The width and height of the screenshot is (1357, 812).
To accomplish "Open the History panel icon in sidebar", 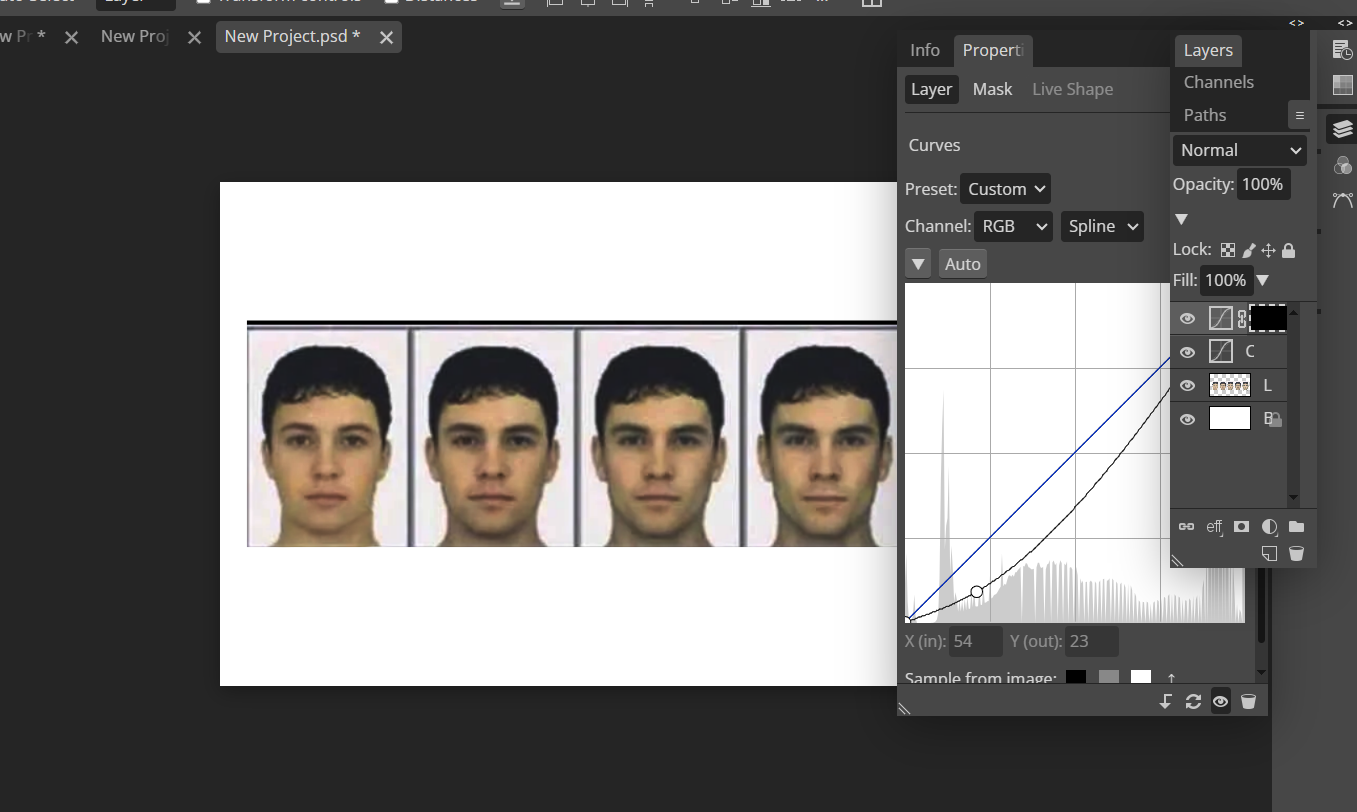I will click(1342, 50).
